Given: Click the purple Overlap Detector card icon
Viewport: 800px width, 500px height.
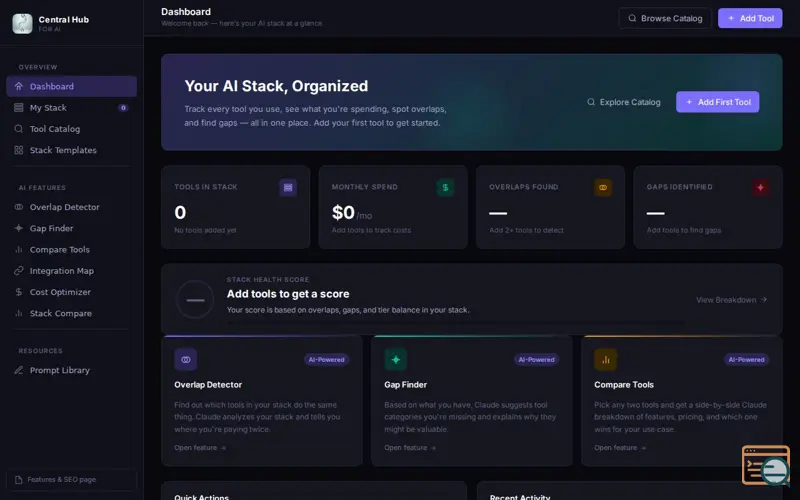Looking at the screenshot, I should click(186, 360).
